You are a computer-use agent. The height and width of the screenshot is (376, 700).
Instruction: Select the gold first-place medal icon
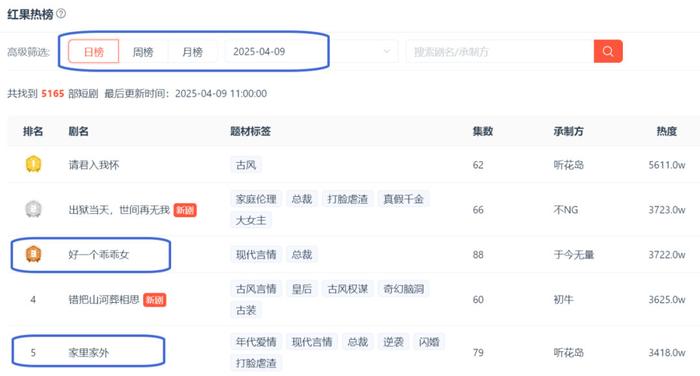point(33,164)
